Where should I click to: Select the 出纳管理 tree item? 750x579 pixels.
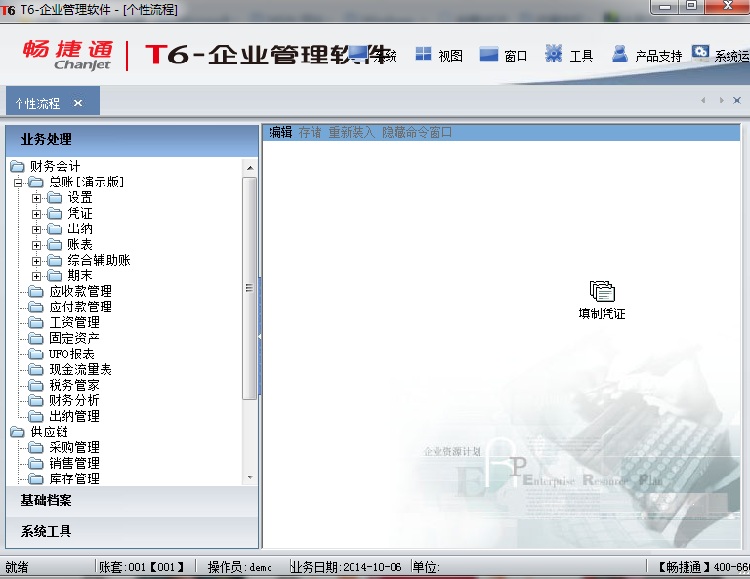click(74, 416)
